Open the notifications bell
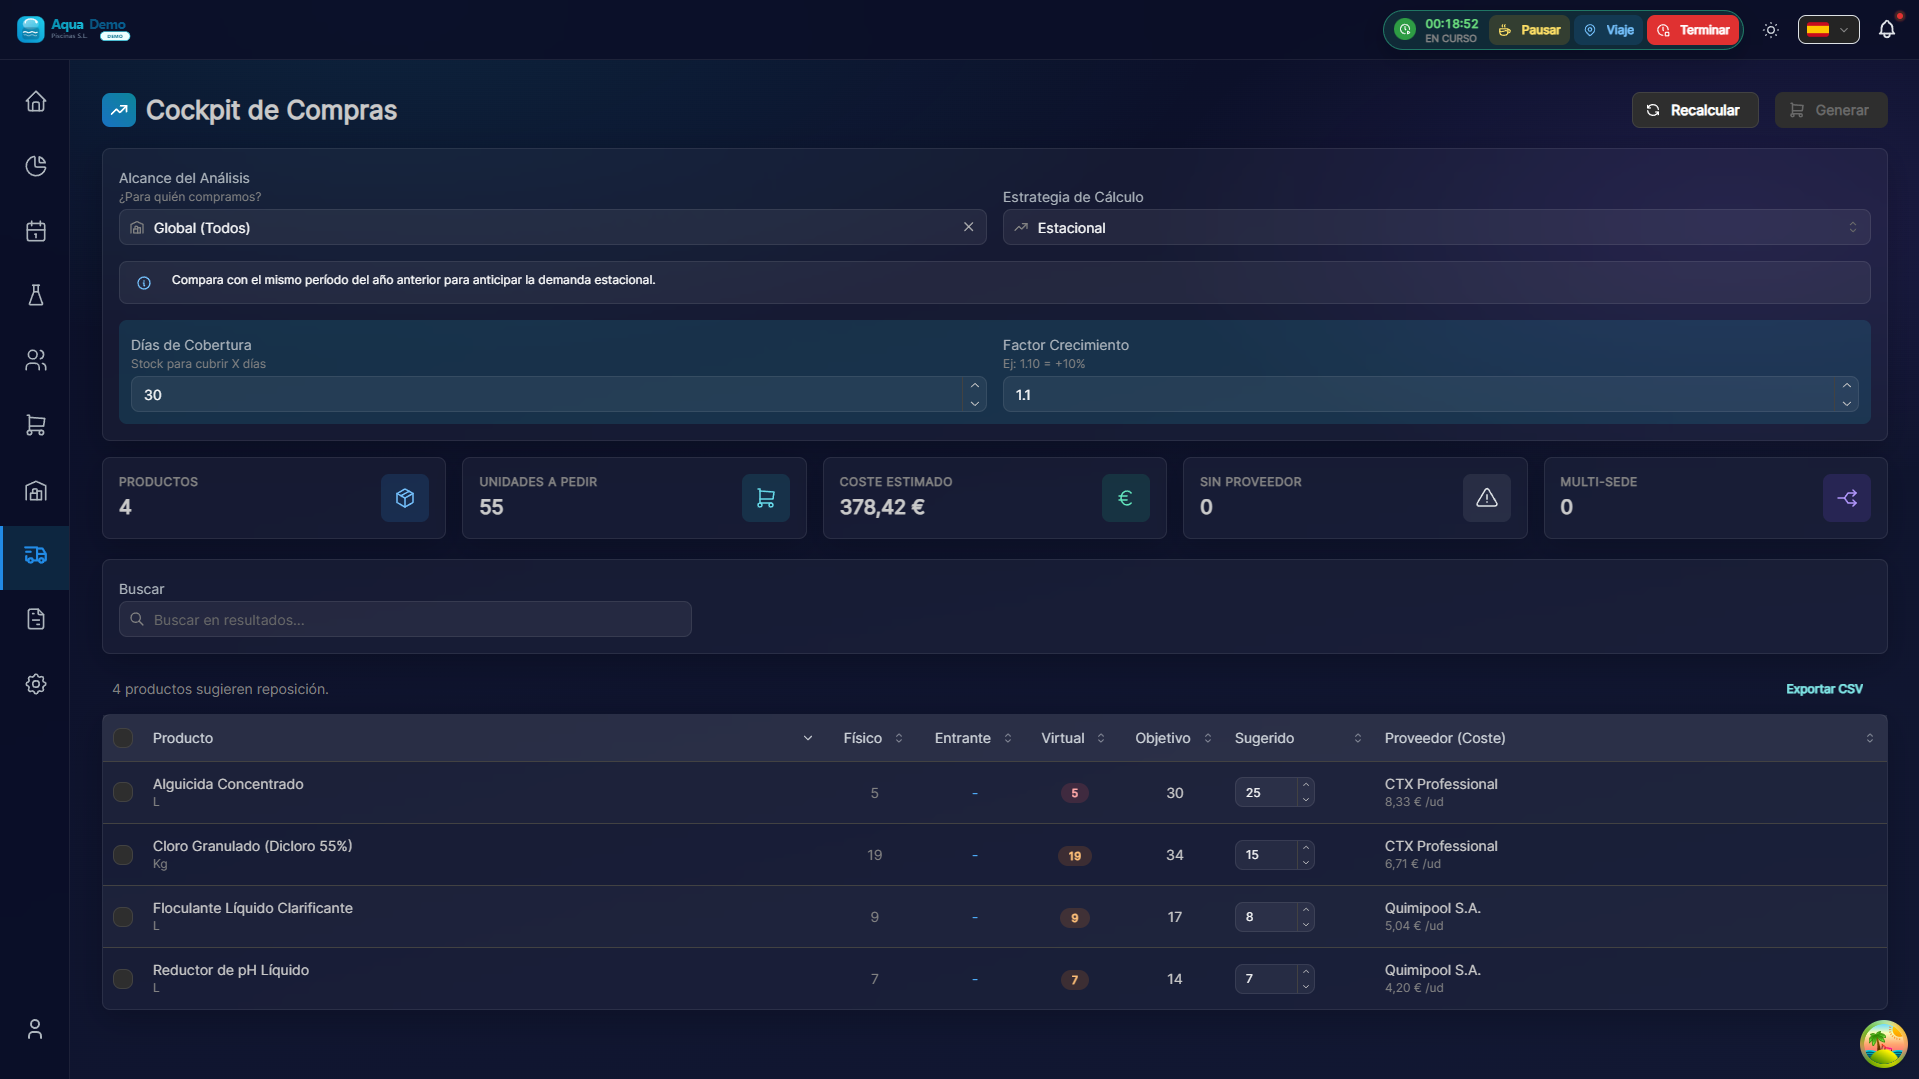The height and width of the screenshot is (1079, 1919). 1887,30
